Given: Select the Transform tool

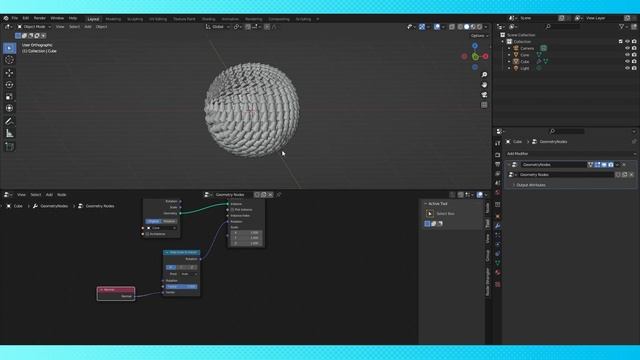Looking at the screenshot, I should pyautogui.click(x=9, y=108).
